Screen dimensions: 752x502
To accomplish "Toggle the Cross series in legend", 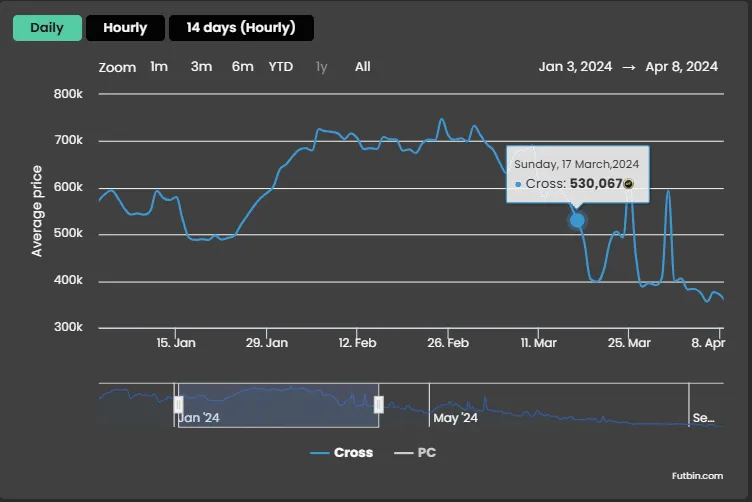I will (x=341, y=453).
